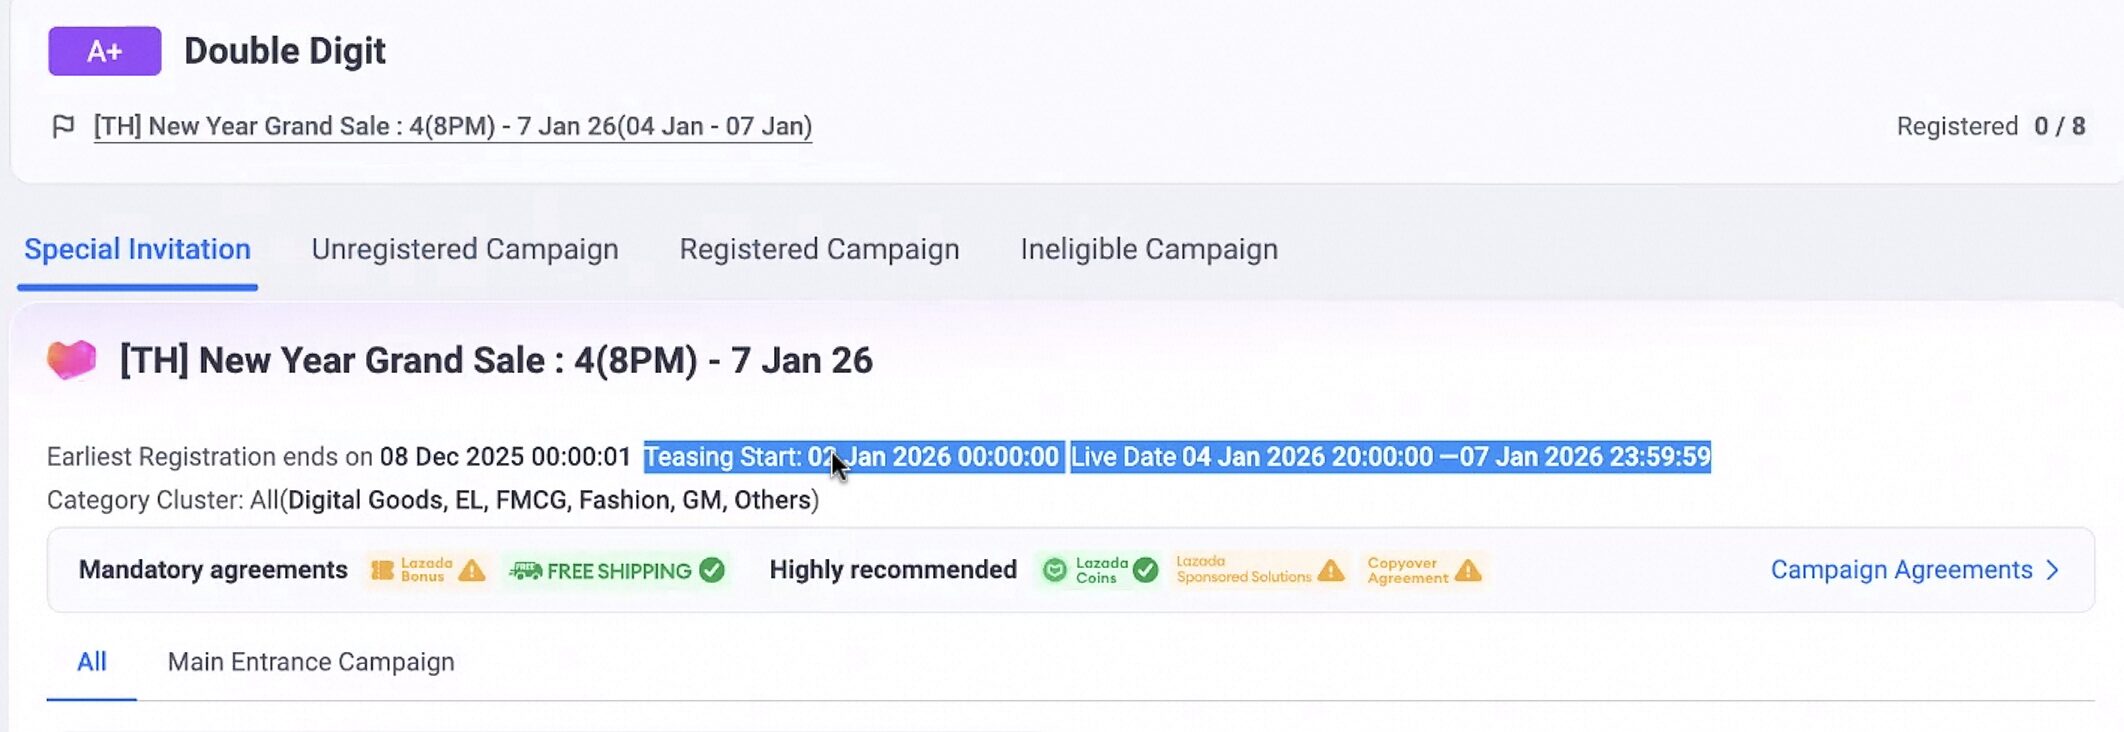Click the Free Shipping green checkmark
This screenshot has height=732, width=2124.
712,570
